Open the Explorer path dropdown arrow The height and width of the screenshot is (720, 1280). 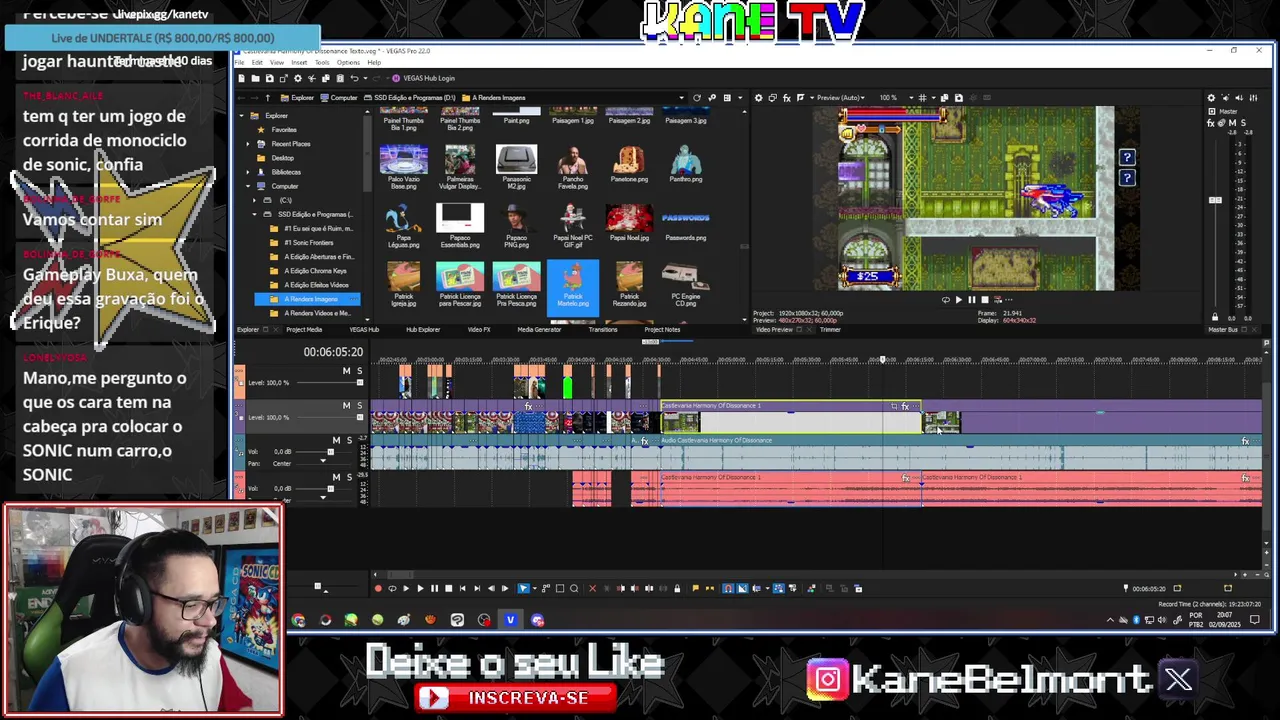pyautogui.click(x=681, y=97)
